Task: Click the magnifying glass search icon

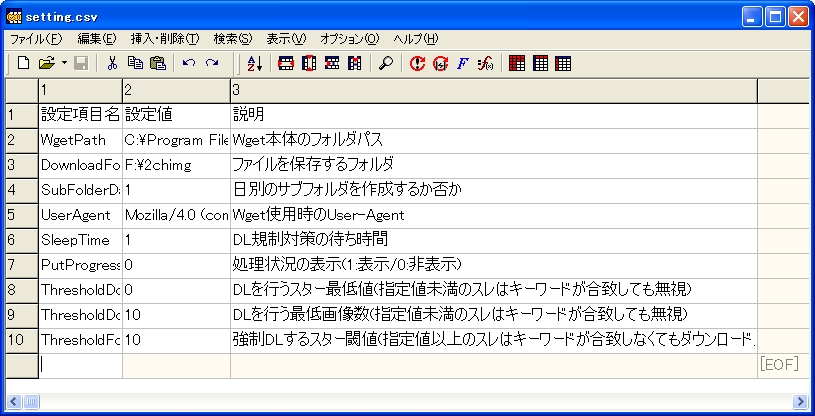Action: click(386, 63)
